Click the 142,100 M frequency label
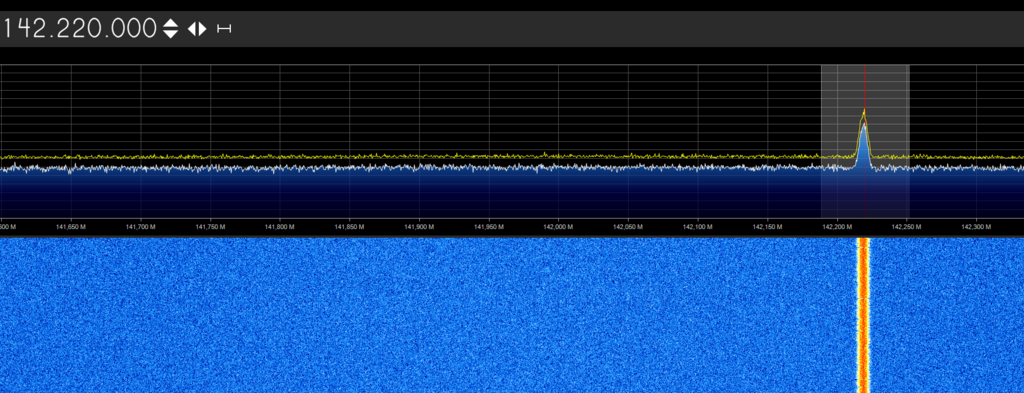Viewport: 1024px width, 393px height. pos(697,227)
